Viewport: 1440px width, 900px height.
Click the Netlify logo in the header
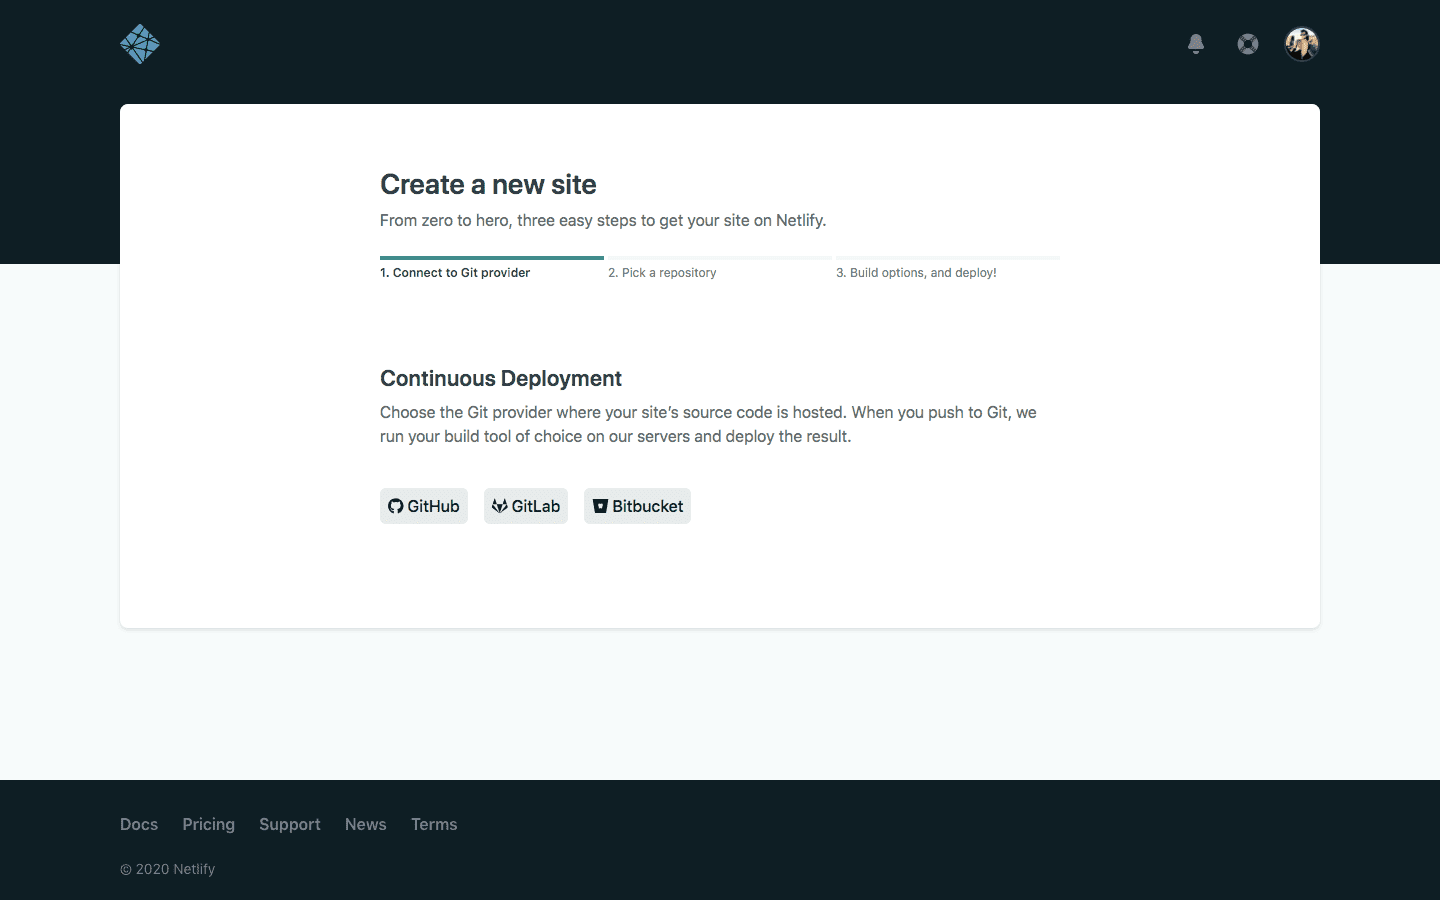[140, 44]
